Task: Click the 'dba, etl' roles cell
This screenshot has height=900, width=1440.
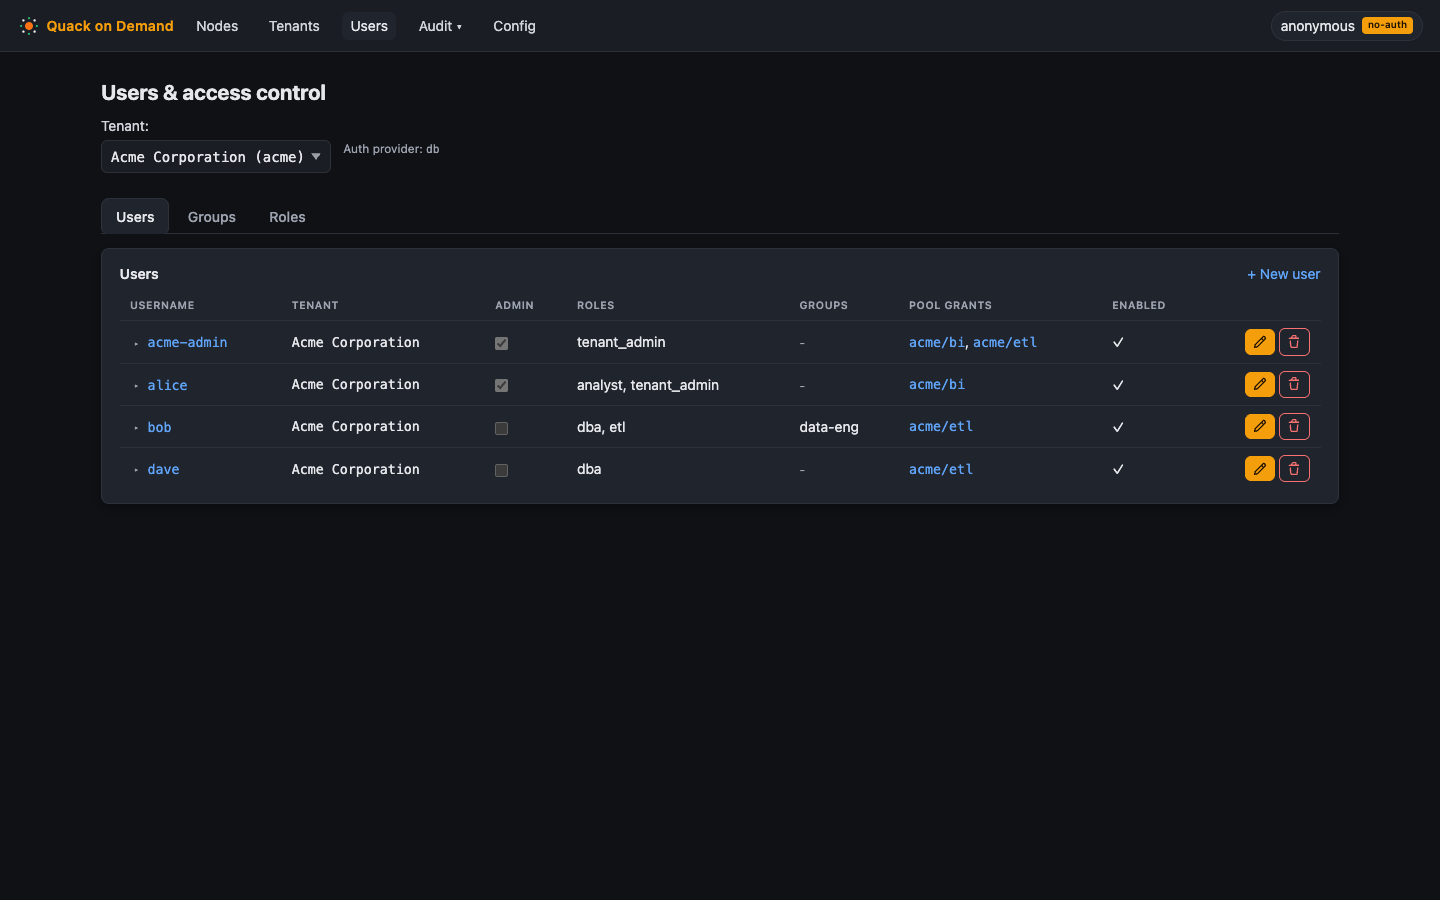Action: coord(601,427)
